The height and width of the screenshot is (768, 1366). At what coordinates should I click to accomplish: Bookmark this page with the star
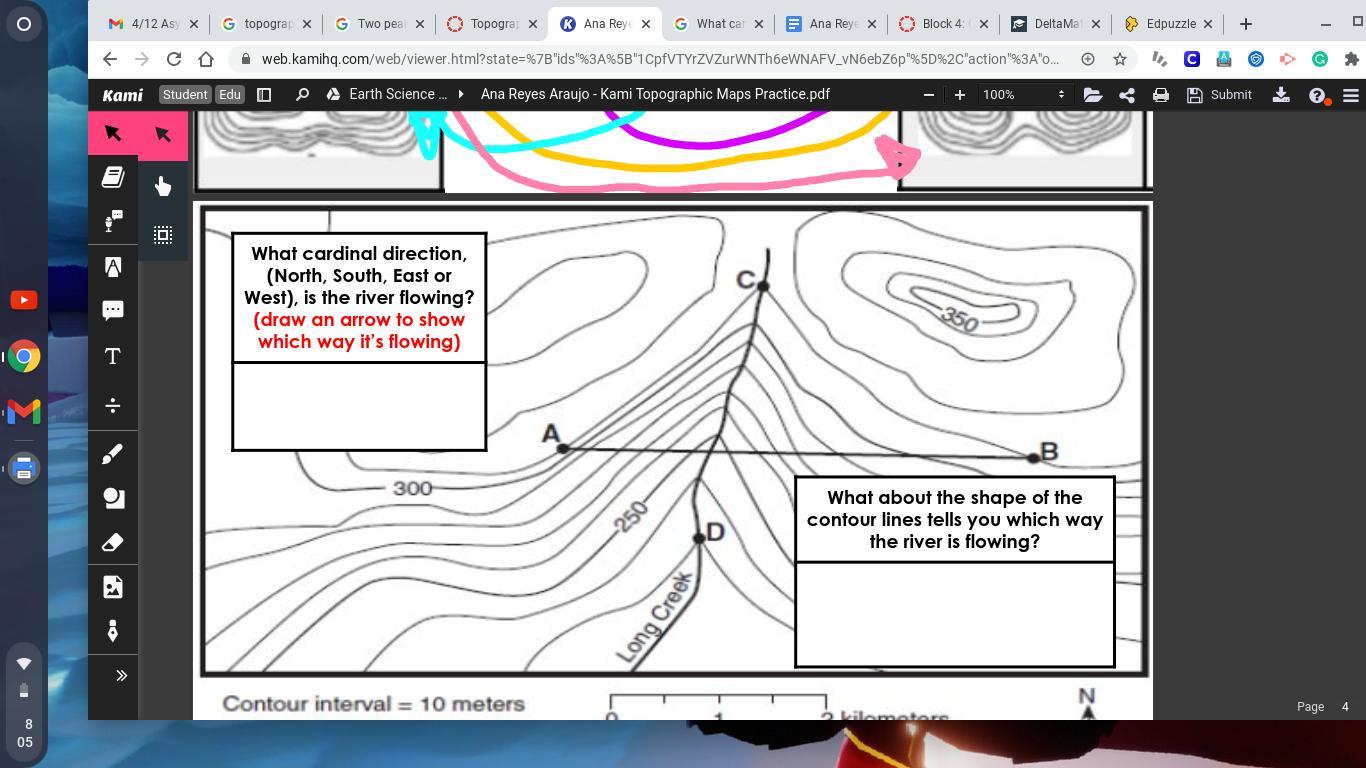[x=1120, y=59]
